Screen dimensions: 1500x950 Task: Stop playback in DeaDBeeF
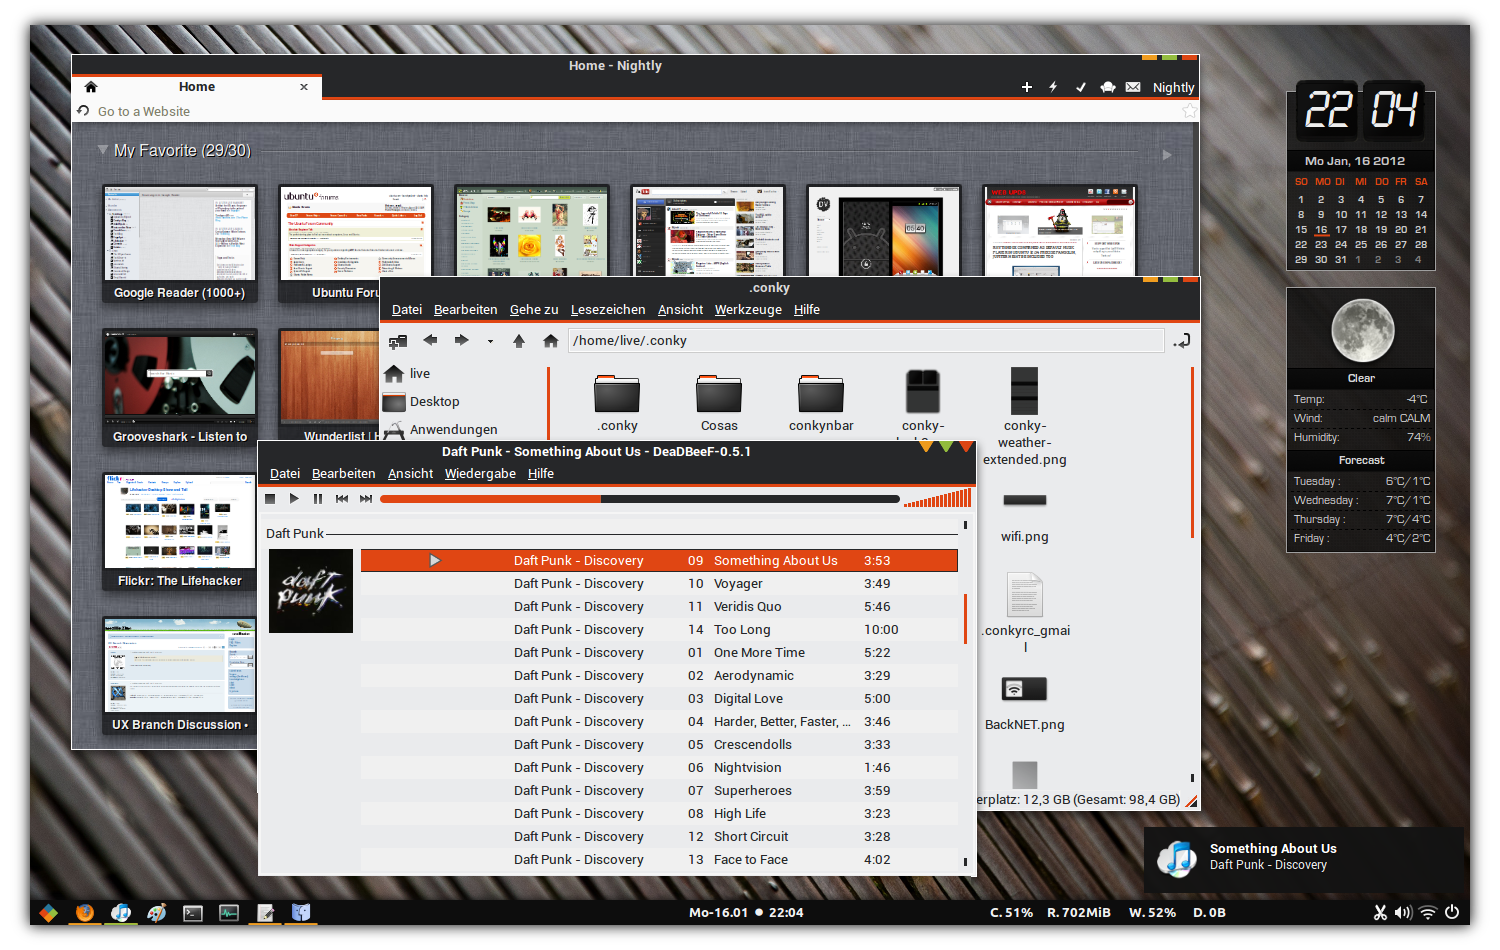point(270,498)
